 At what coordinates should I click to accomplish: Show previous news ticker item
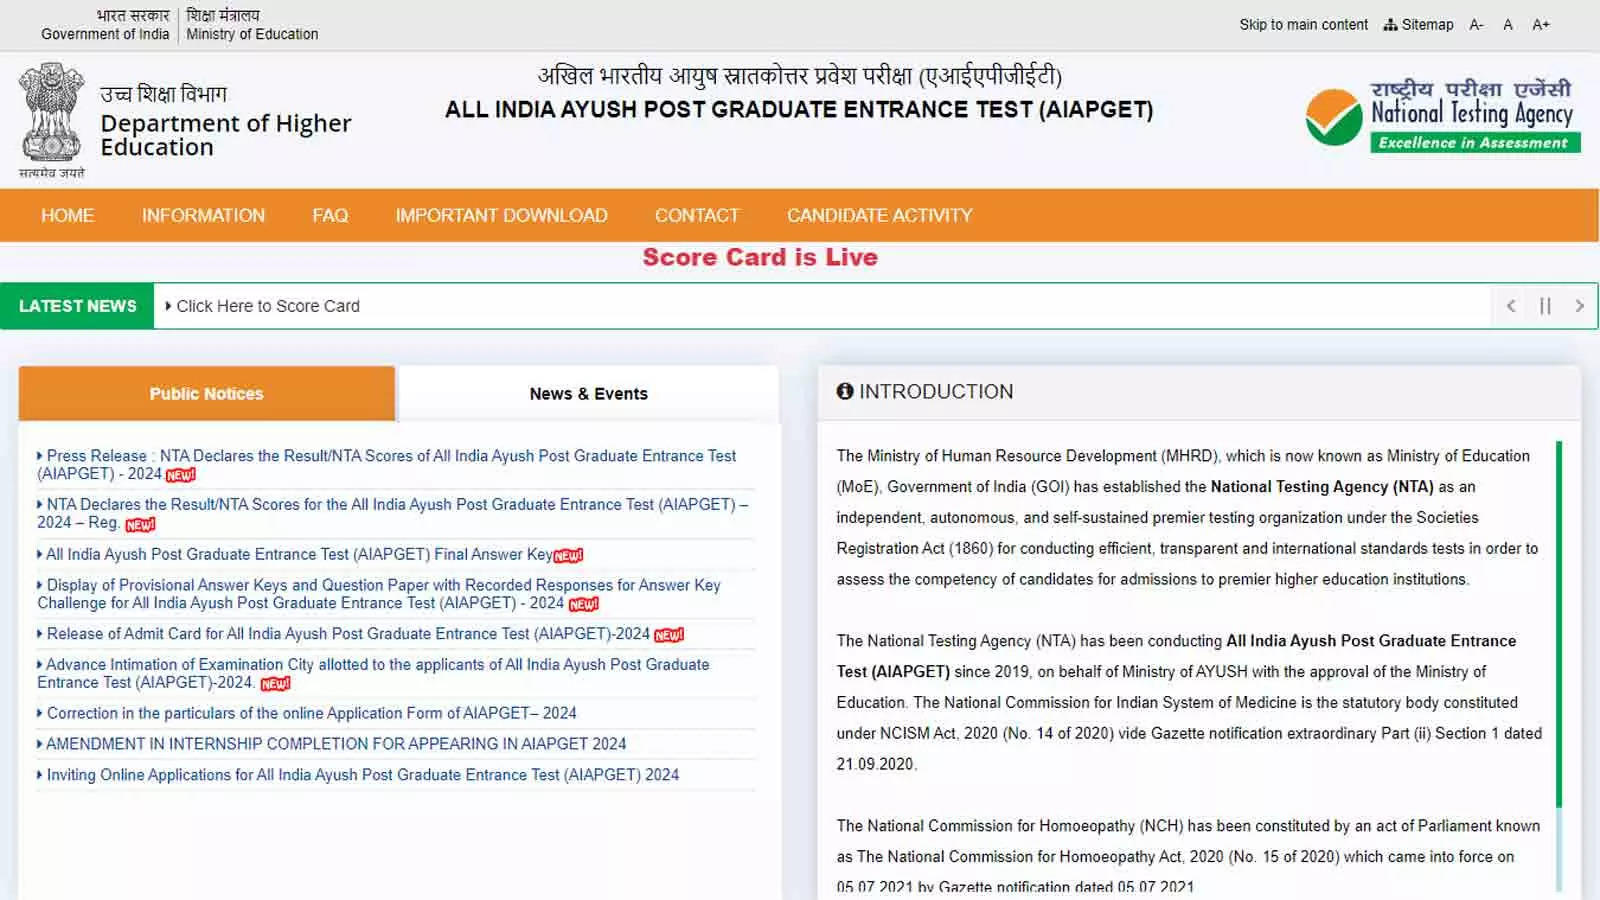click(x=1511, y=306)
